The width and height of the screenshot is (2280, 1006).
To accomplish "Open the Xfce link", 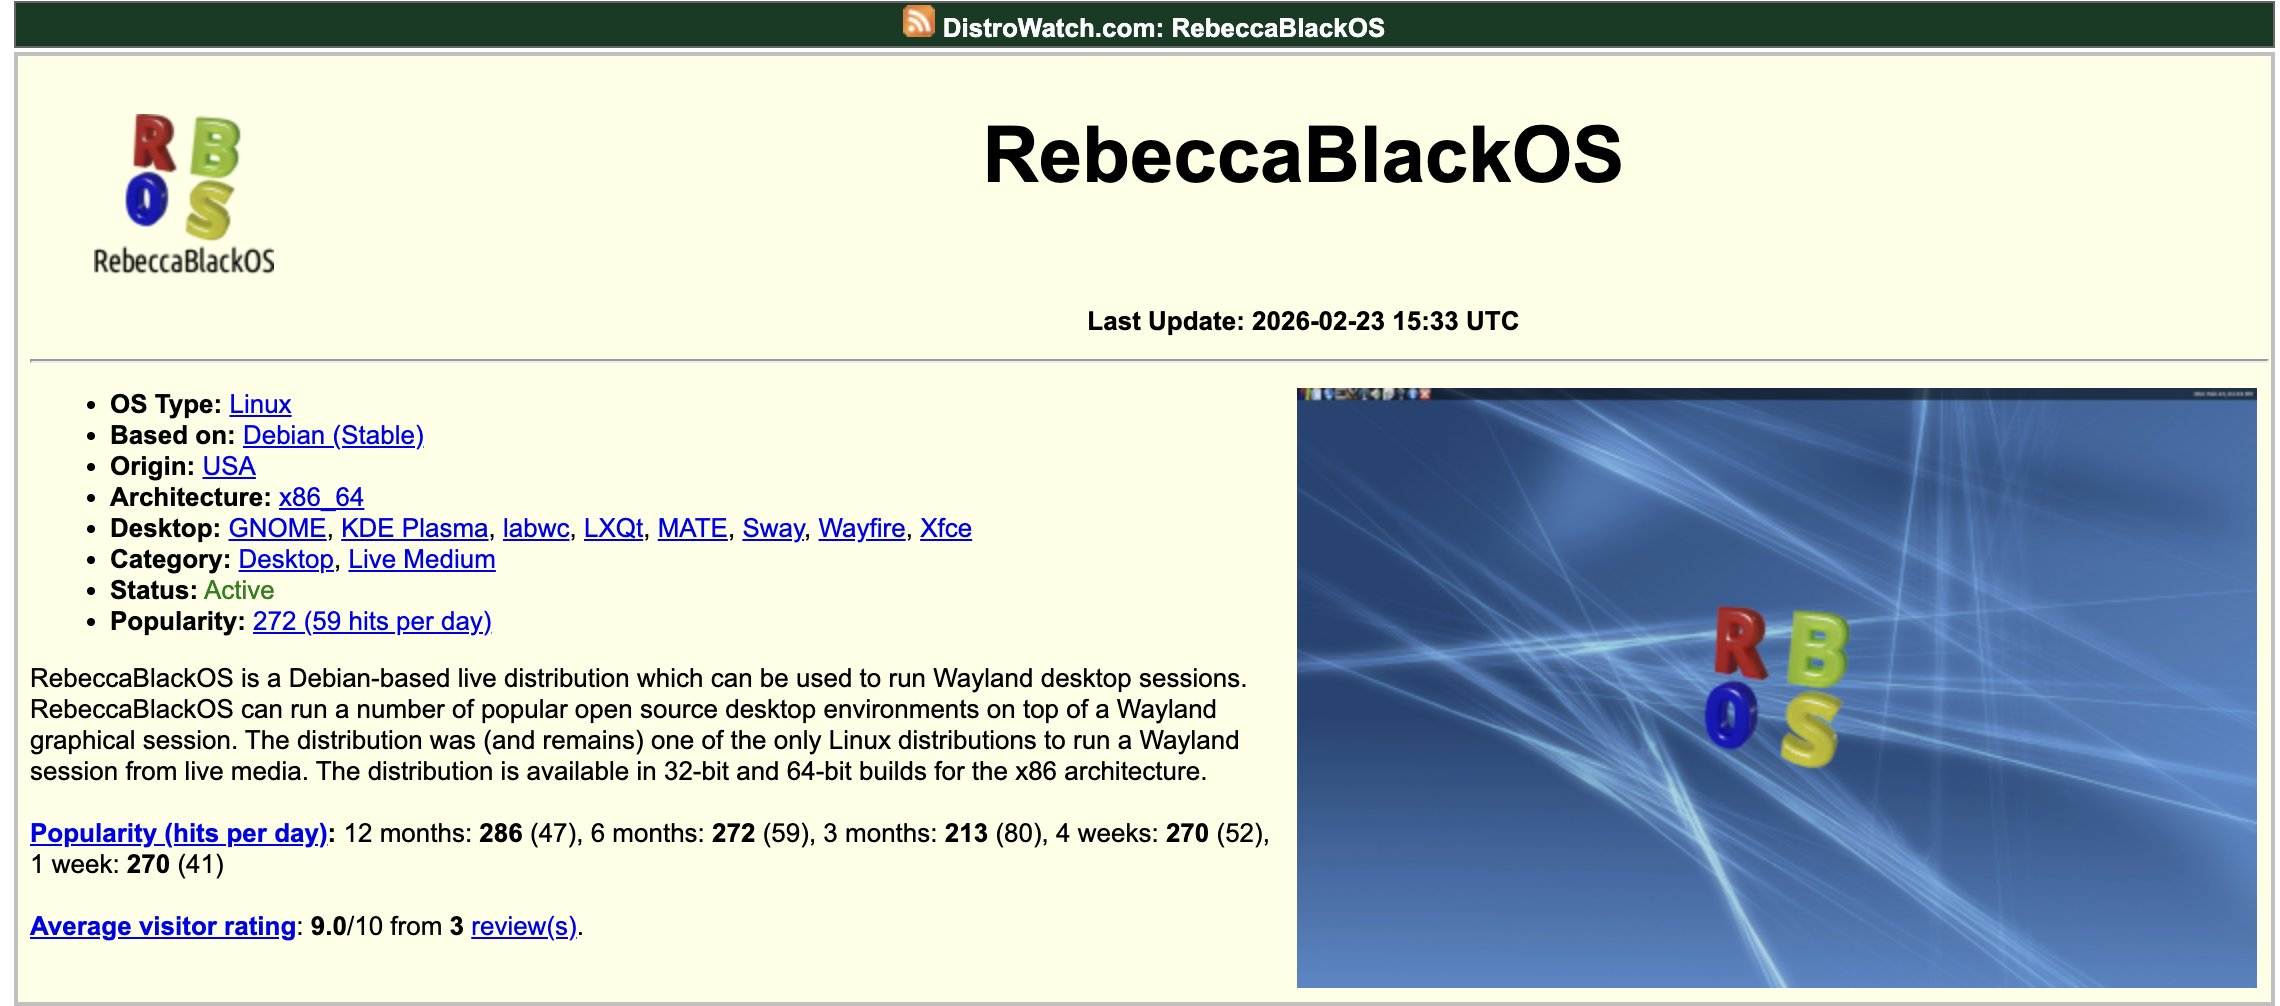I will 945,528.
